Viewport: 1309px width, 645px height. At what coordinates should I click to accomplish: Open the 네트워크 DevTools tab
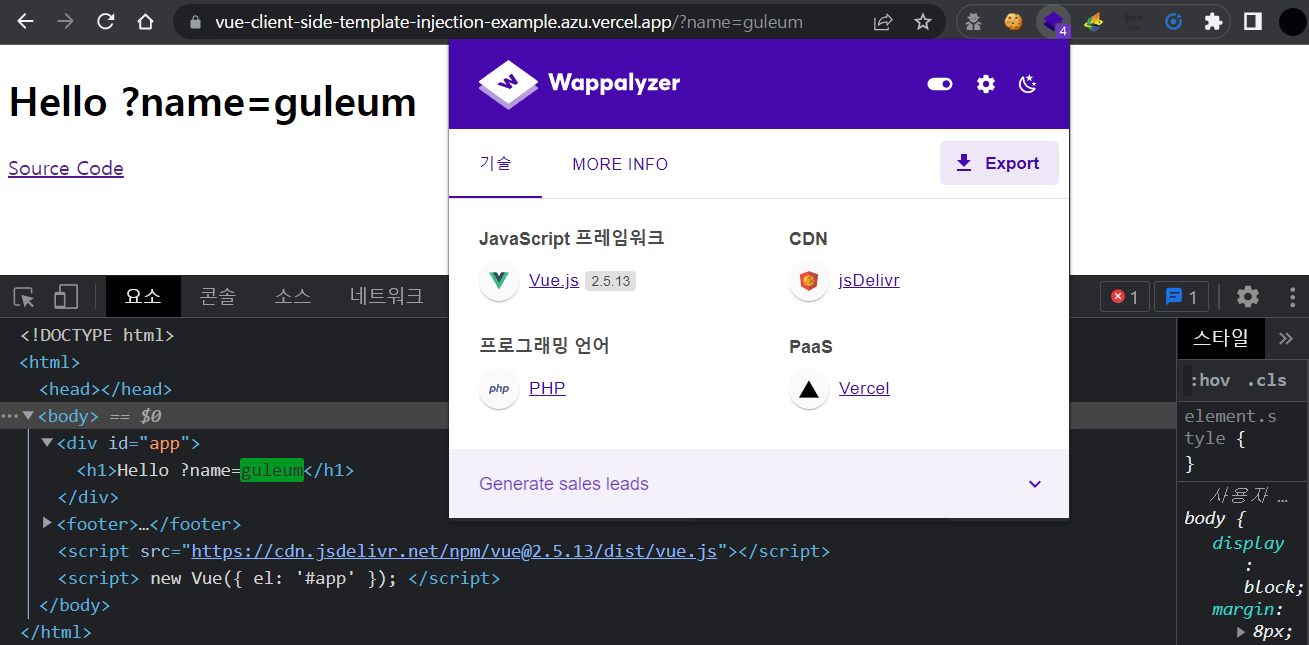pyautogui.click(x=387, y=297)
